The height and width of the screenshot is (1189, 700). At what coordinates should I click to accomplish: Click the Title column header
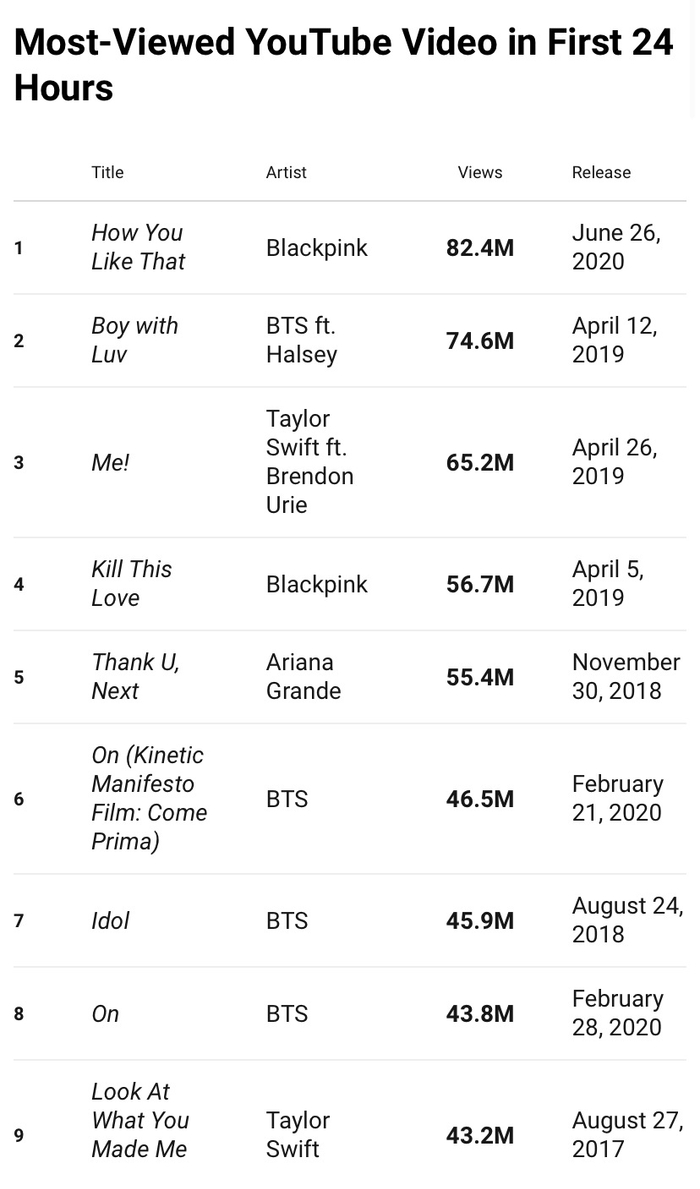[108, 172]
